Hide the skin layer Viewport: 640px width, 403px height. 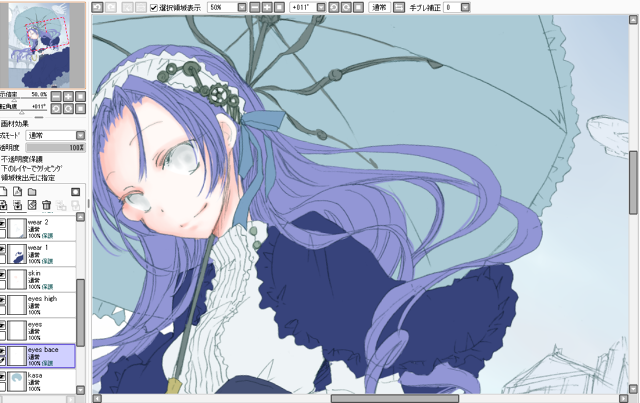tap(2, 274)
